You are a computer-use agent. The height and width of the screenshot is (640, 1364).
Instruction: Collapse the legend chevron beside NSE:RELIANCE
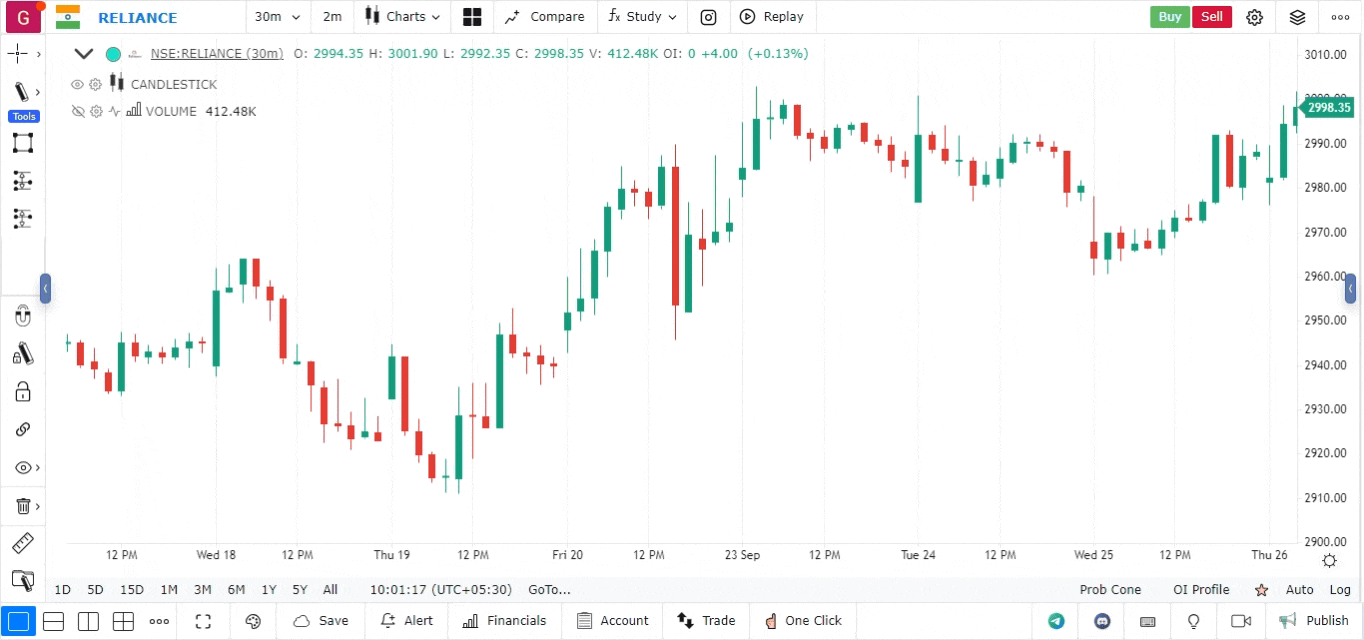tap(84, 54)
